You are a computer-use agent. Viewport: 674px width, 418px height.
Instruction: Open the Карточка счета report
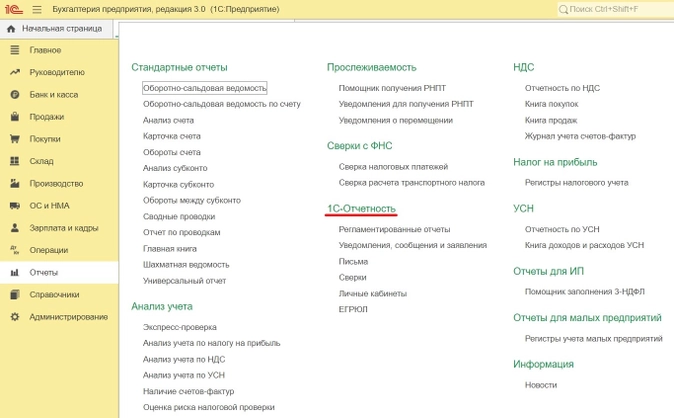(172, 136)
